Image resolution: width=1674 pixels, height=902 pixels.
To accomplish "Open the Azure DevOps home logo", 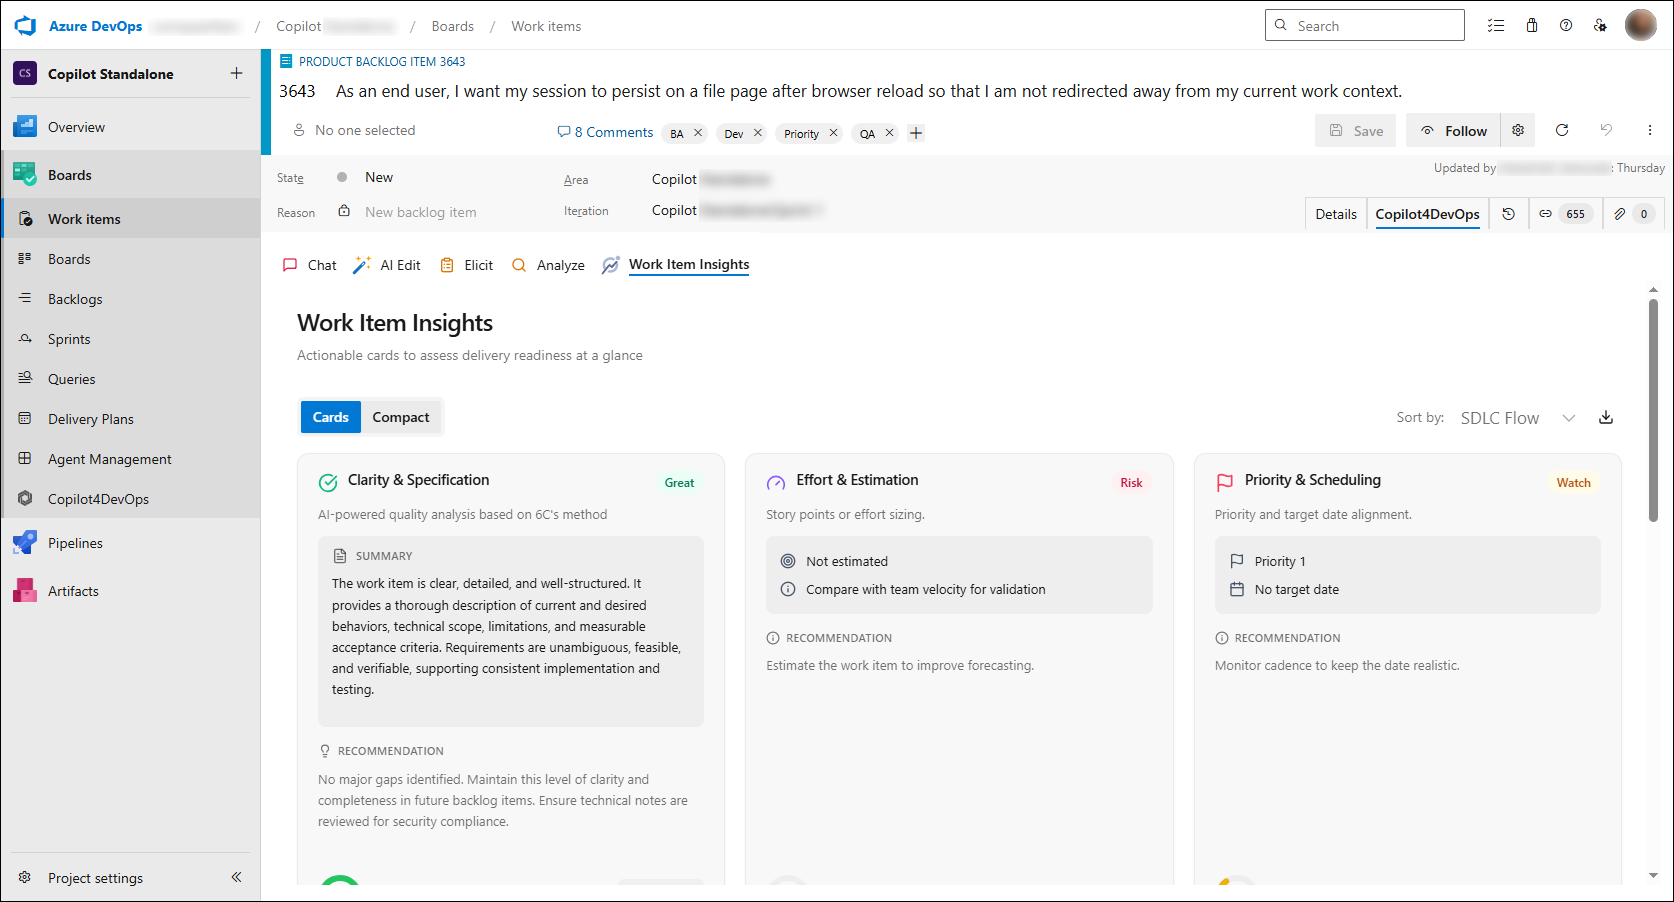I will pyautogui.click(x=25, y=26).
